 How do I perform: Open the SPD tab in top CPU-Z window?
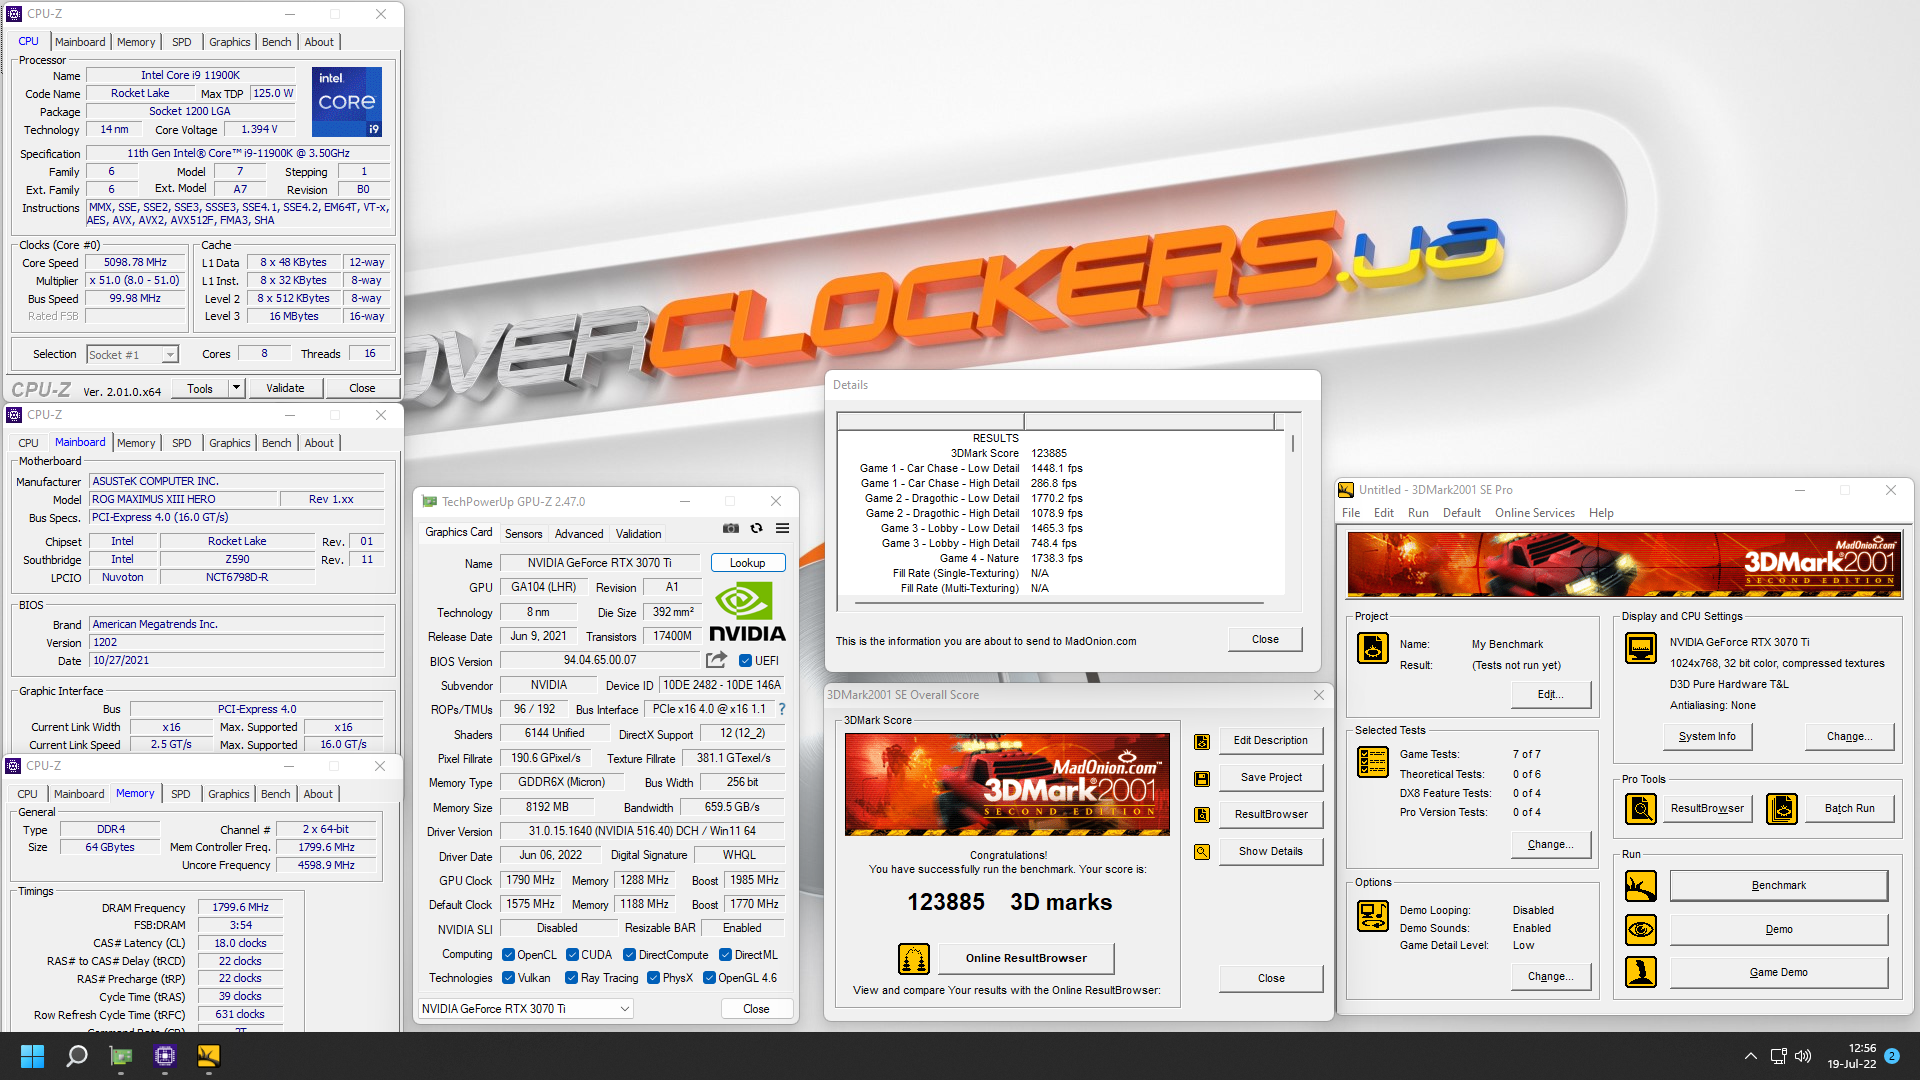[181, 42]
